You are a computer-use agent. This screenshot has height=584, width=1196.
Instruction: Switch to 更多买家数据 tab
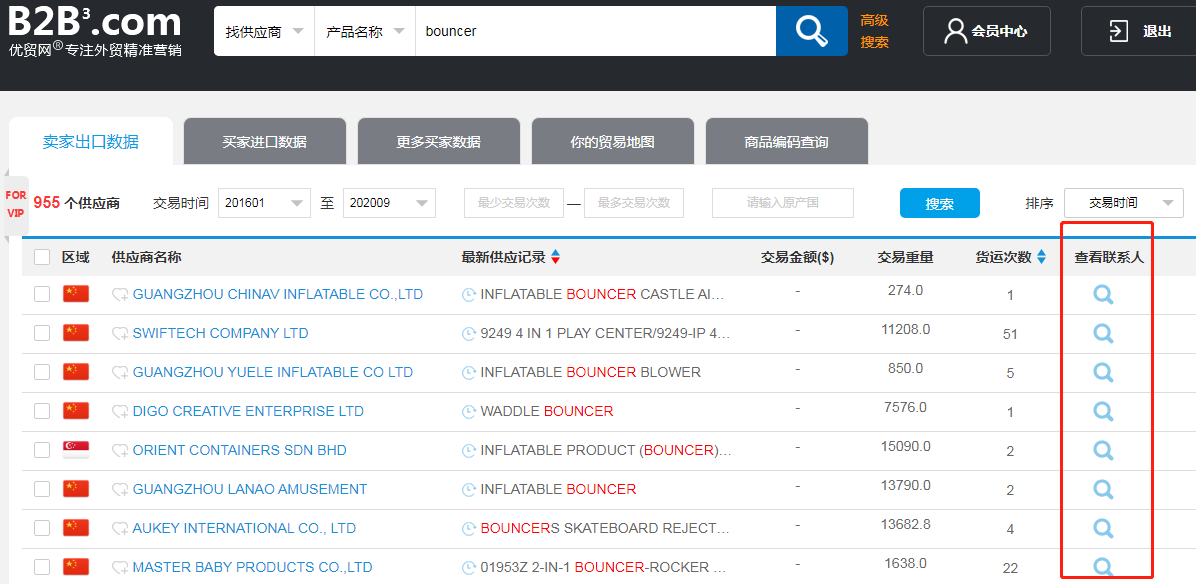tap(439, 142)
